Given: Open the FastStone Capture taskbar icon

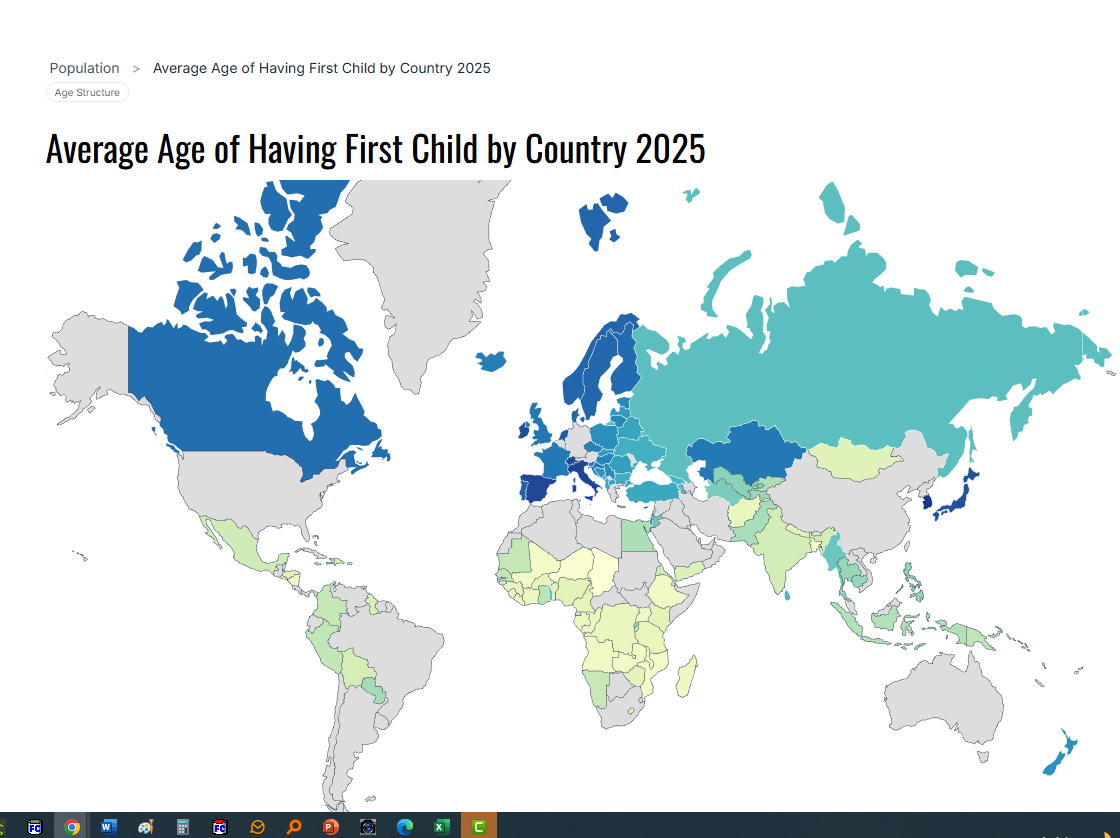Looking at the screenshot, I should (x=219, y=826).
